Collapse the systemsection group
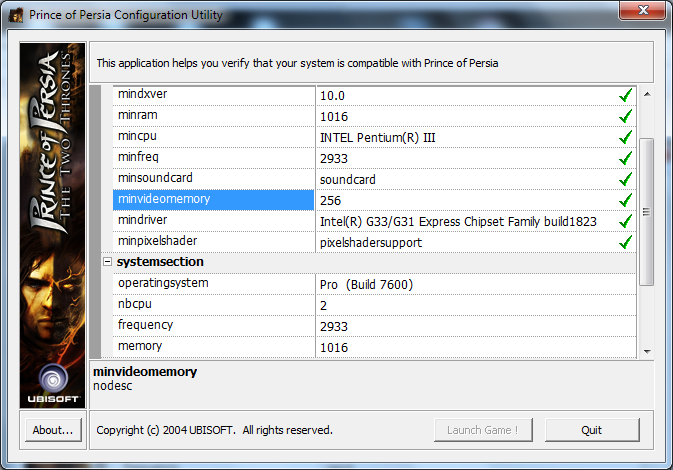 point(107,262)
